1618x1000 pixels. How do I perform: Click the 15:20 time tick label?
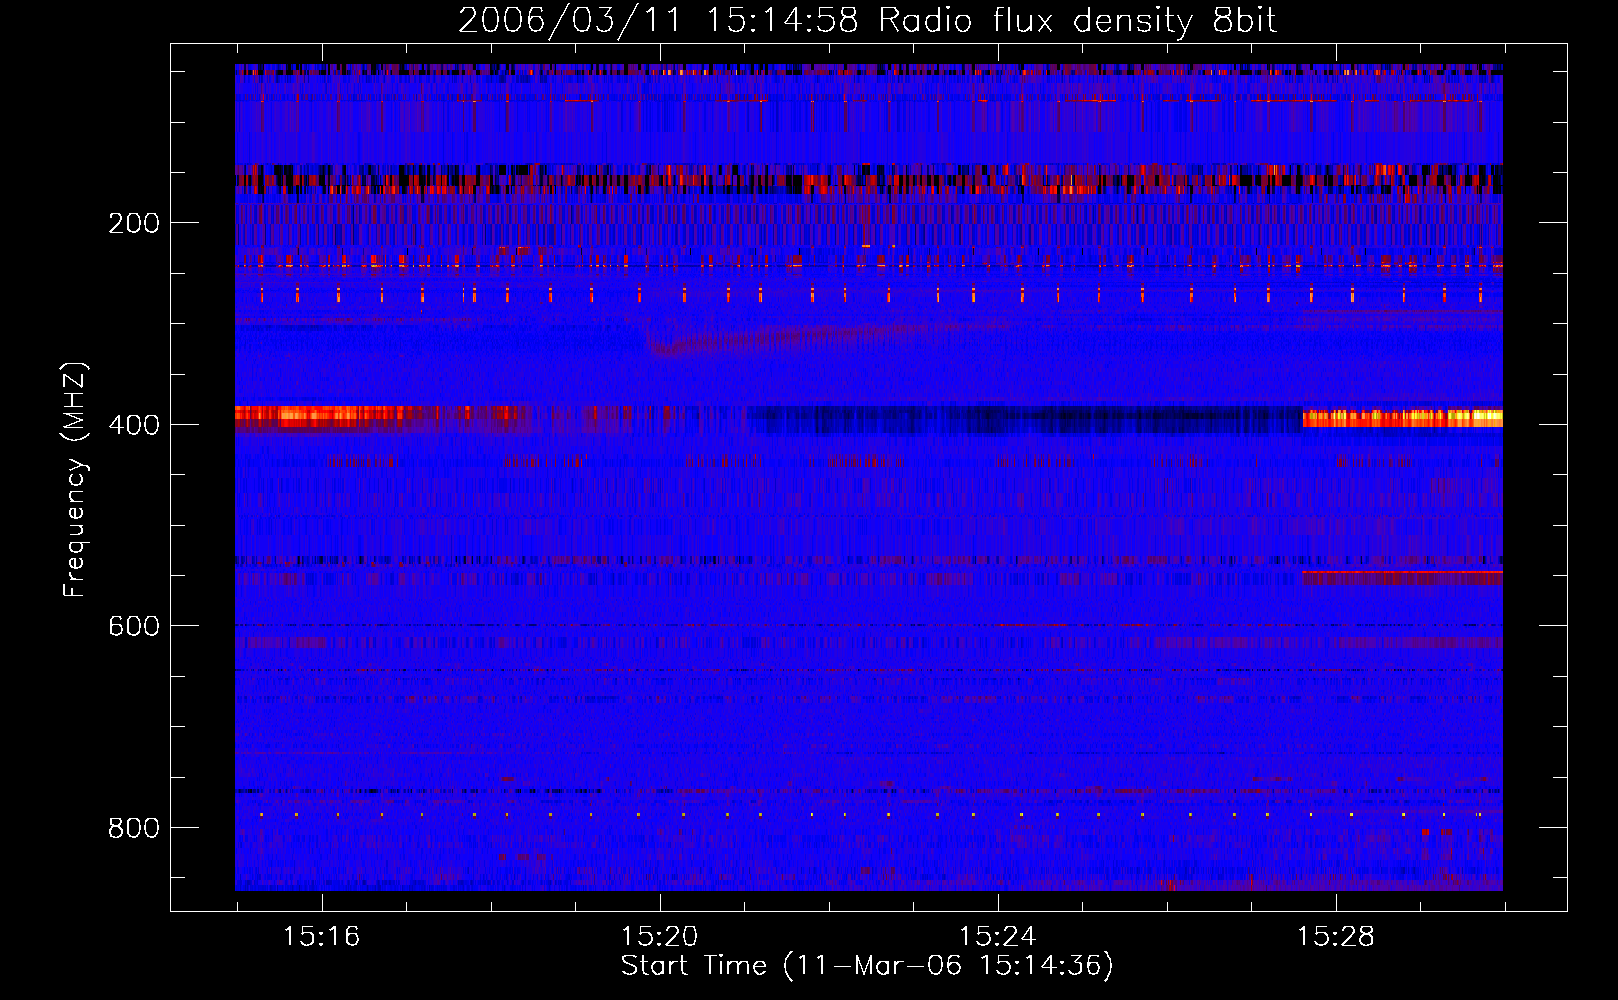660,937
